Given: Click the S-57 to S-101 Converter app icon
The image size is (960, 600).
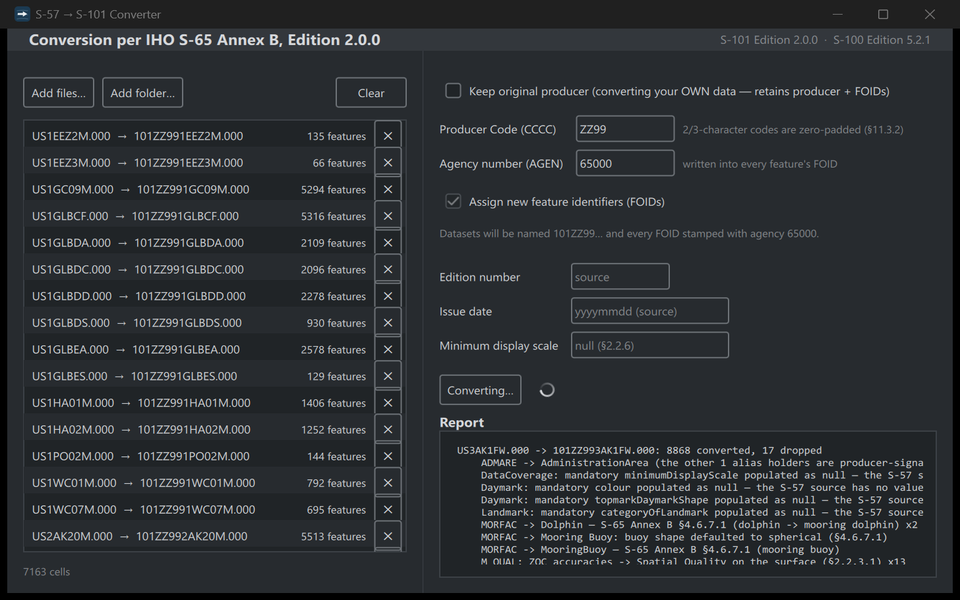Looking at the screenshot, I should click(x=22, y=14).
